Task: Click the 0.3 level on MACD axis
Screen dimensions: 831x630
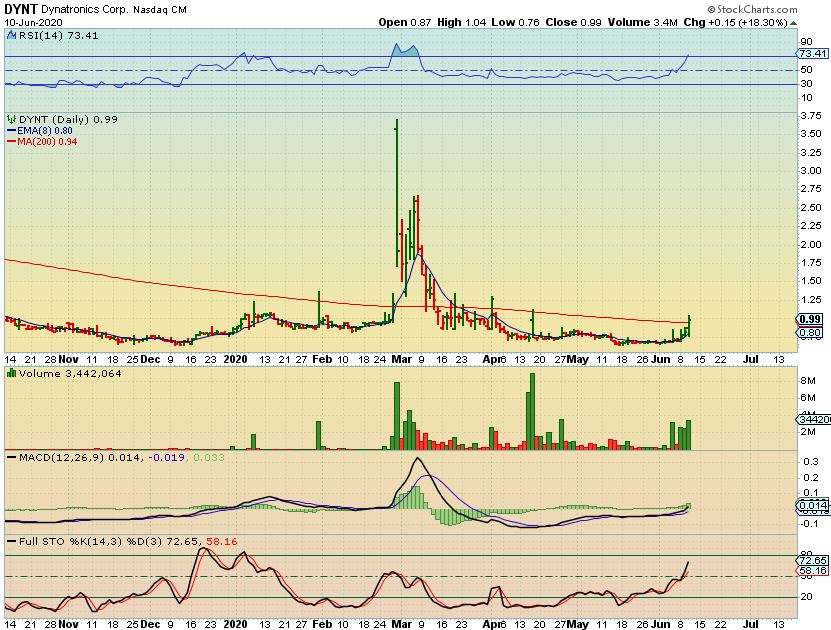Action: pyautogui.click(x=811, y=462)
